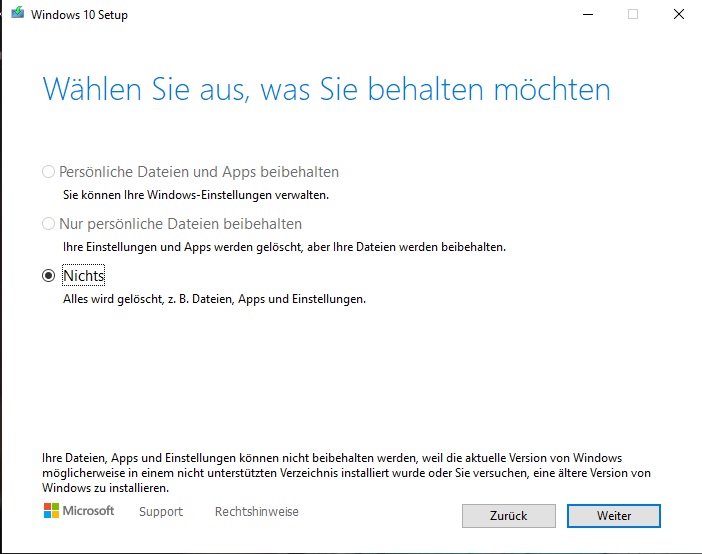
Task: Select the 'Nichts' radio button
Action: tap(48, 275)
